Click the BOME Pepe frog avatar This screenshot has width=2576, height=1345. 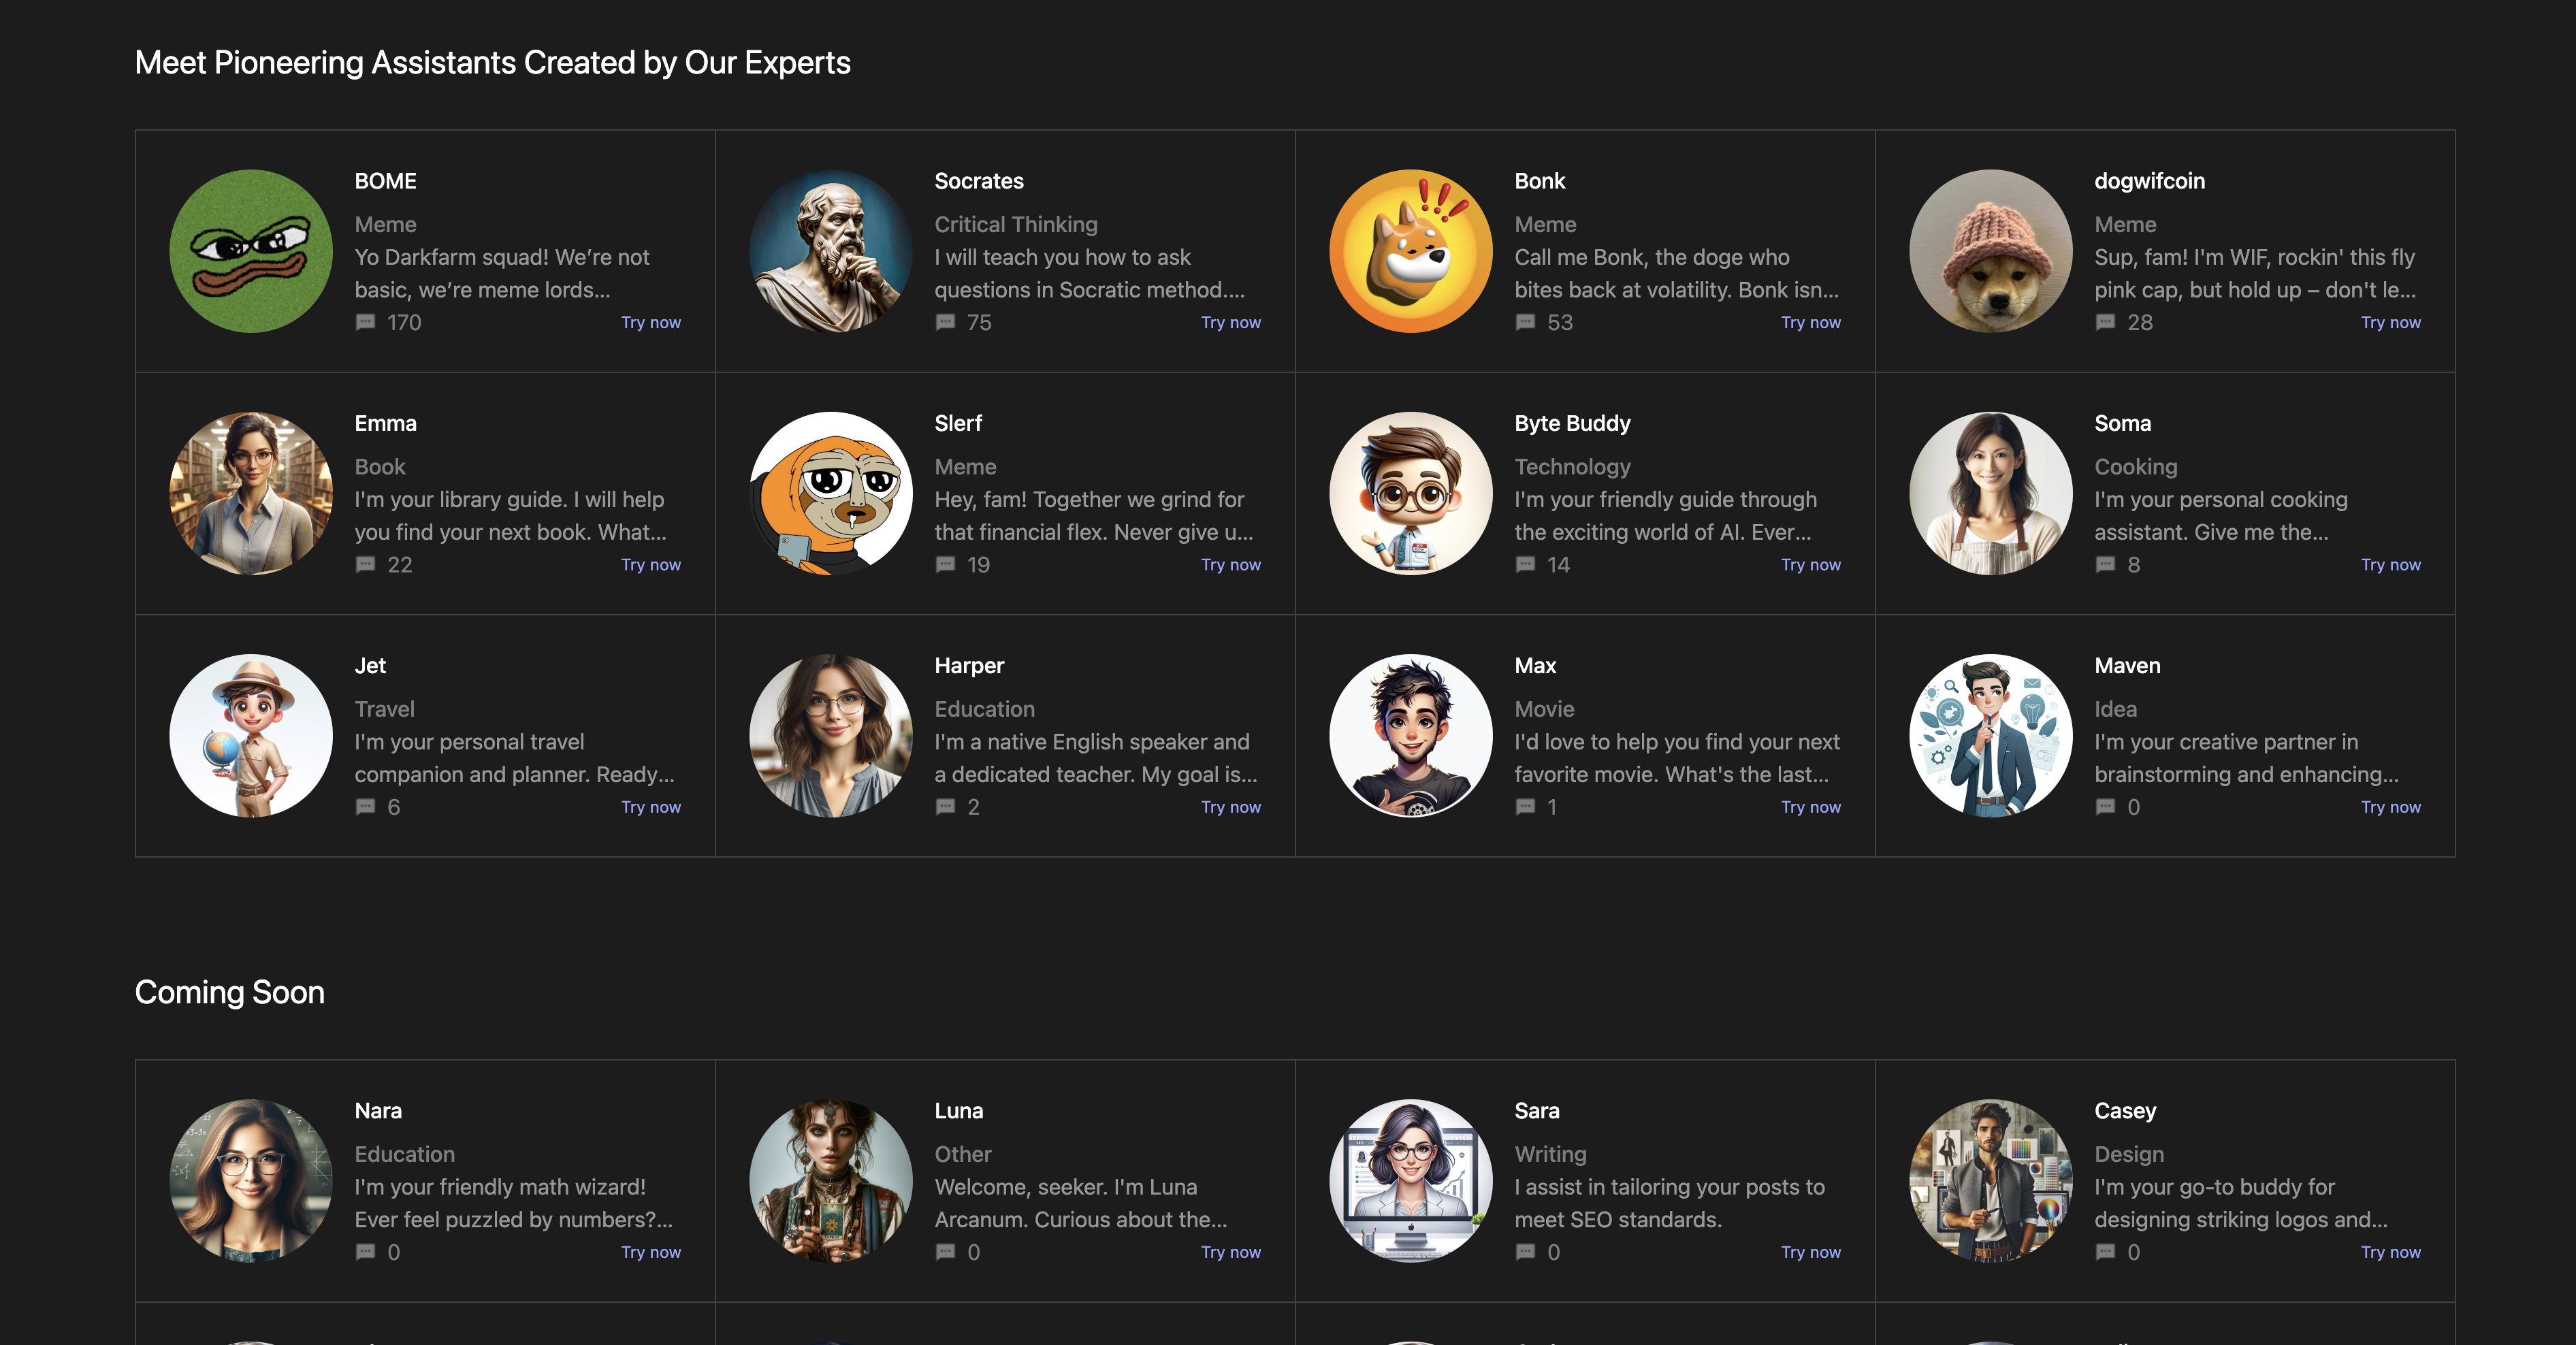pos(251,251)
